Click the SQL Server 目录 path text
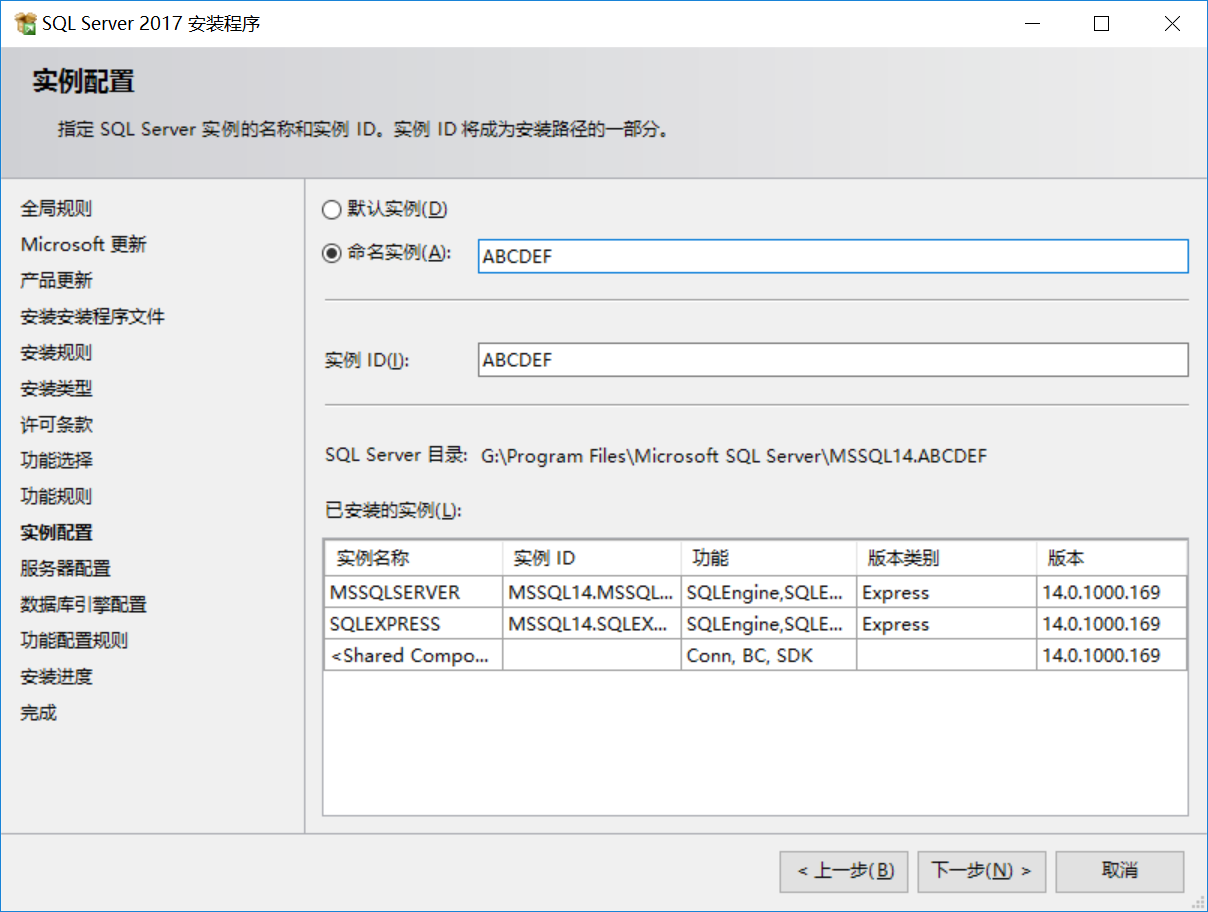1208x912 pixels. (x=734, y=456)
